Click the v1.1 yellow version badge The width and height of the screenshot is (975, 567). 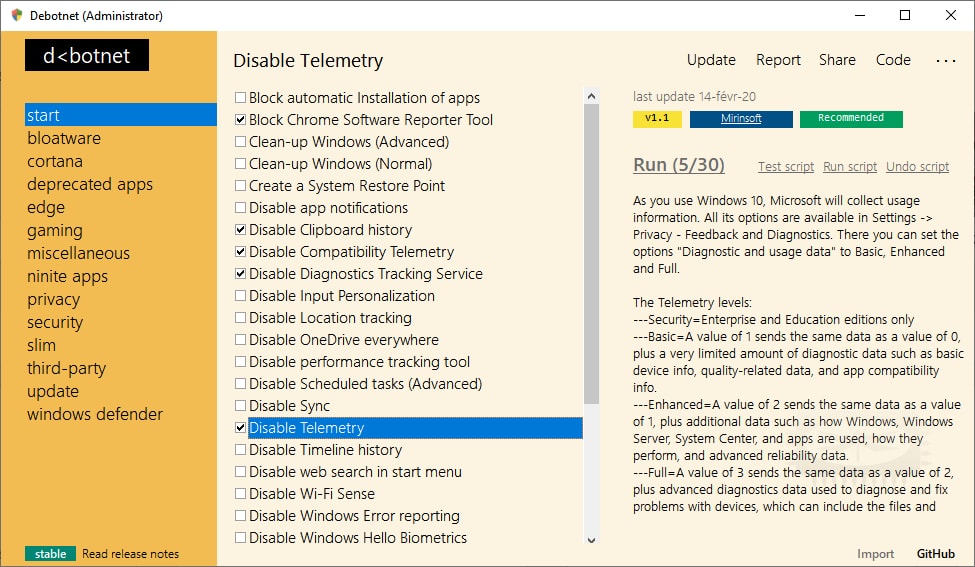point(657,118)
